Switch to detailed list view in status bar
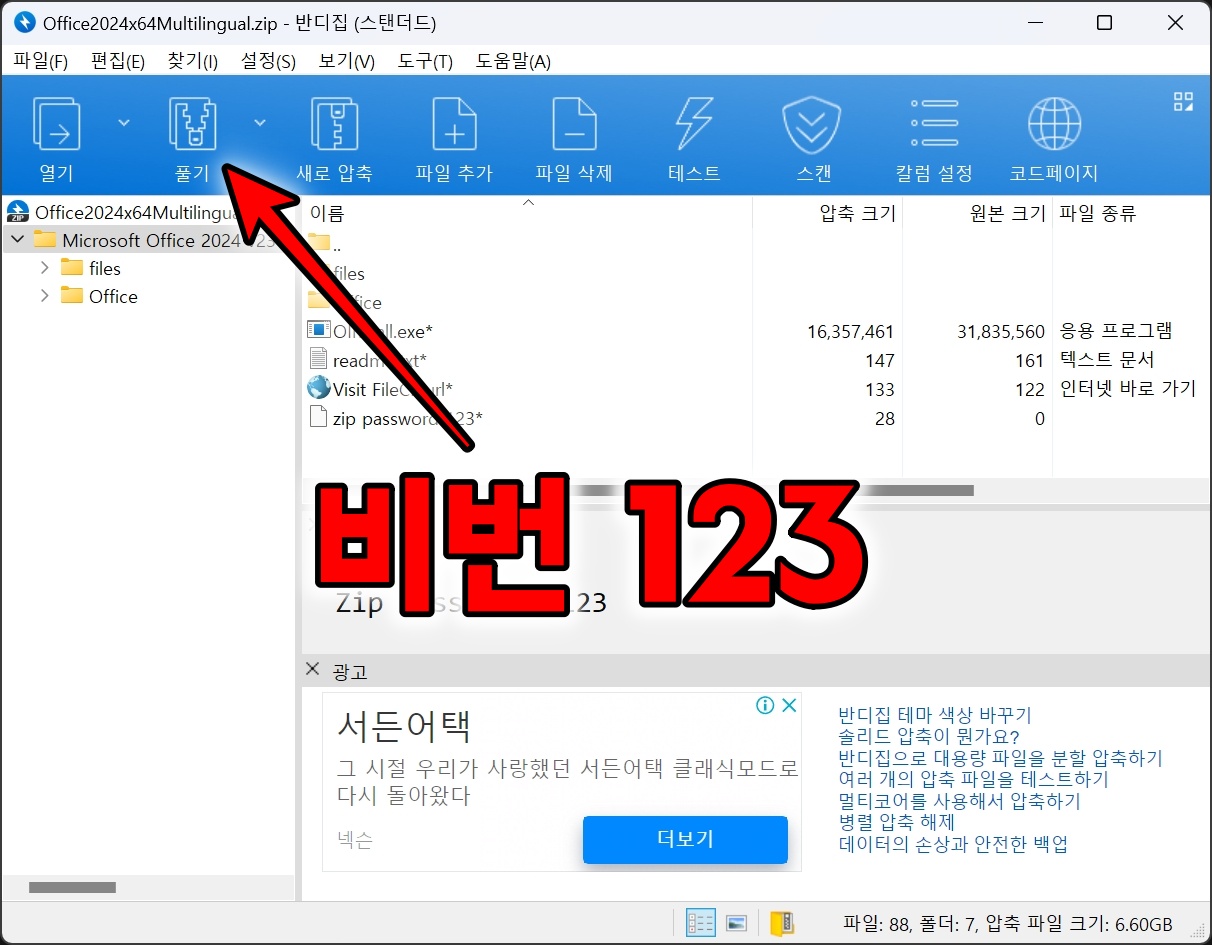 click(x=700, y=923)
